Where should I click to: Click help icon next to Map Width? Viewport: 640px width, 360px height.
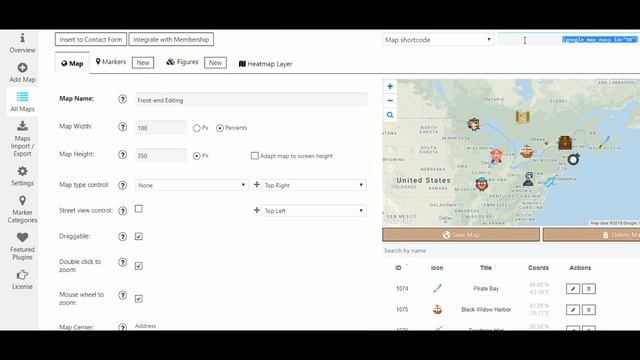tap(122, 127)
